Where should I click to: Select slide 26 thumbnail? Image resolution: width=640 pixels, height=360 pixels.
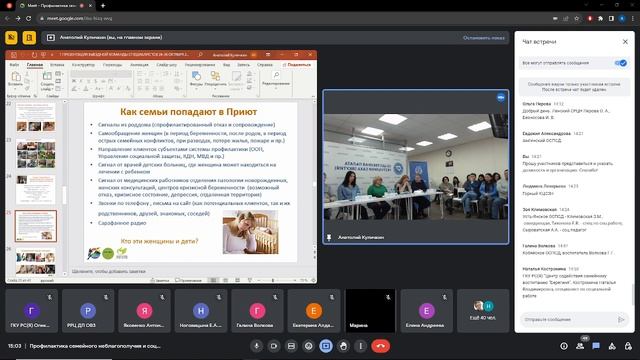click(x=36, y=261)
